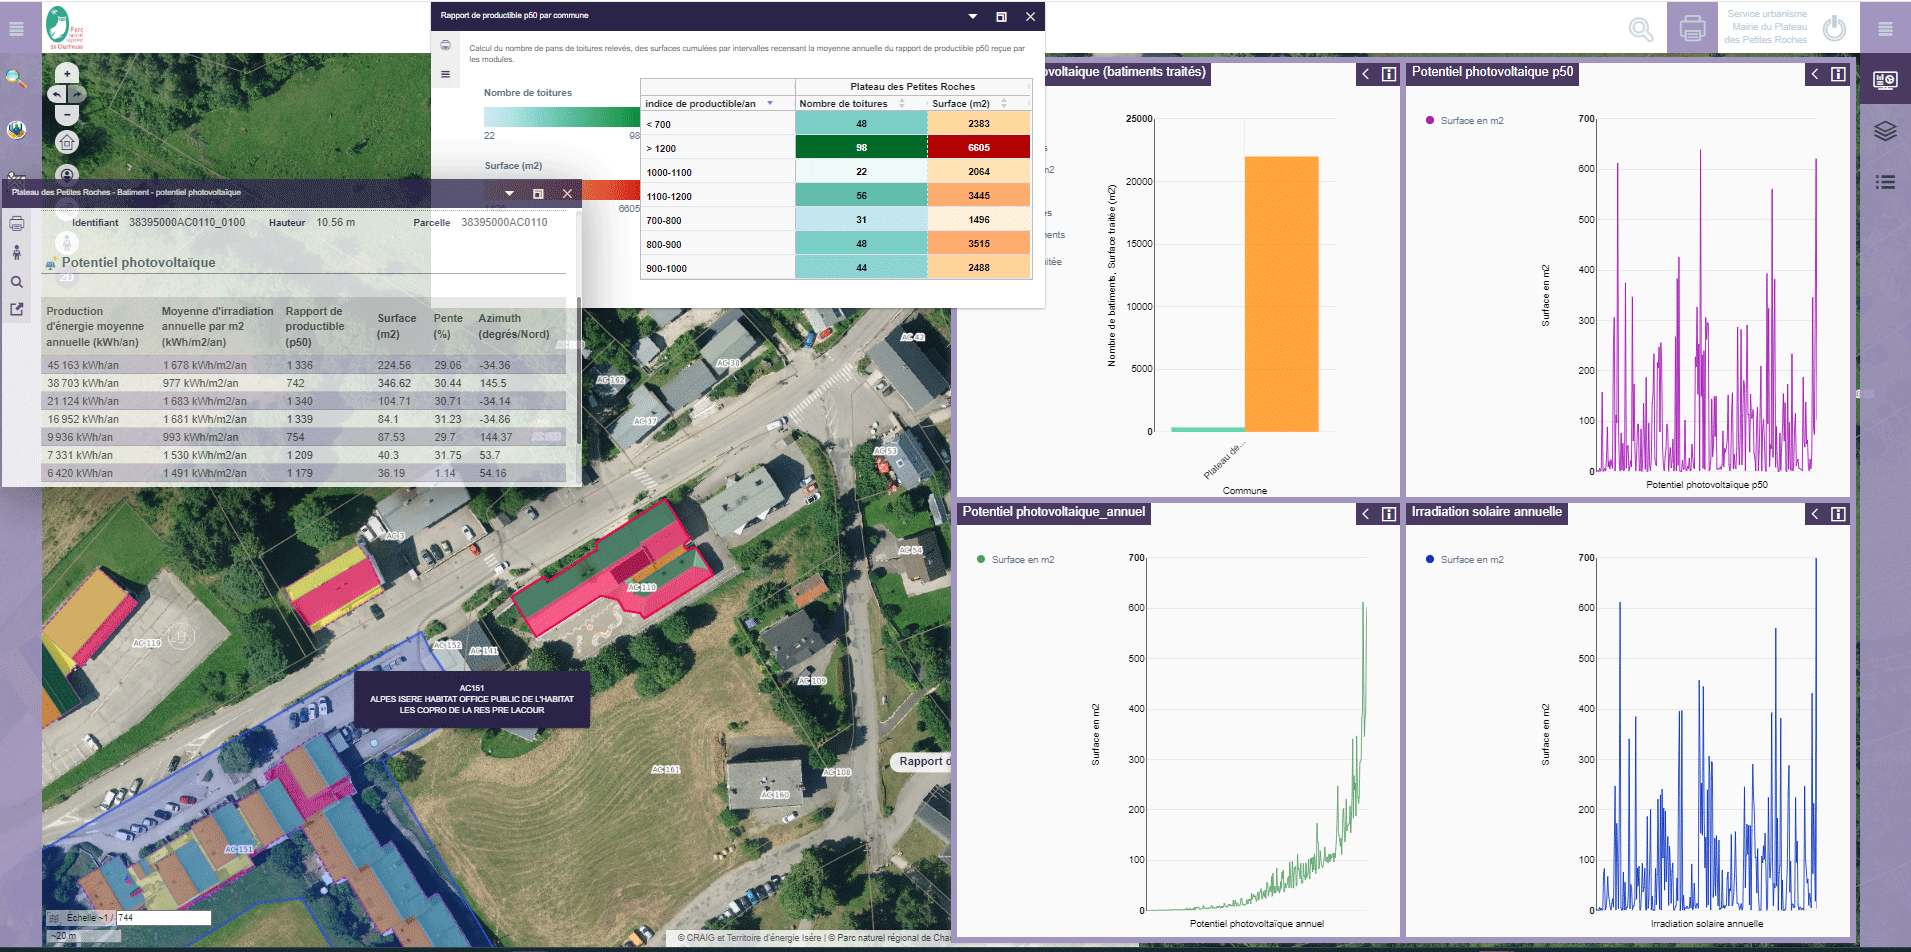Click the export icon in building info panel

point(17,309)
